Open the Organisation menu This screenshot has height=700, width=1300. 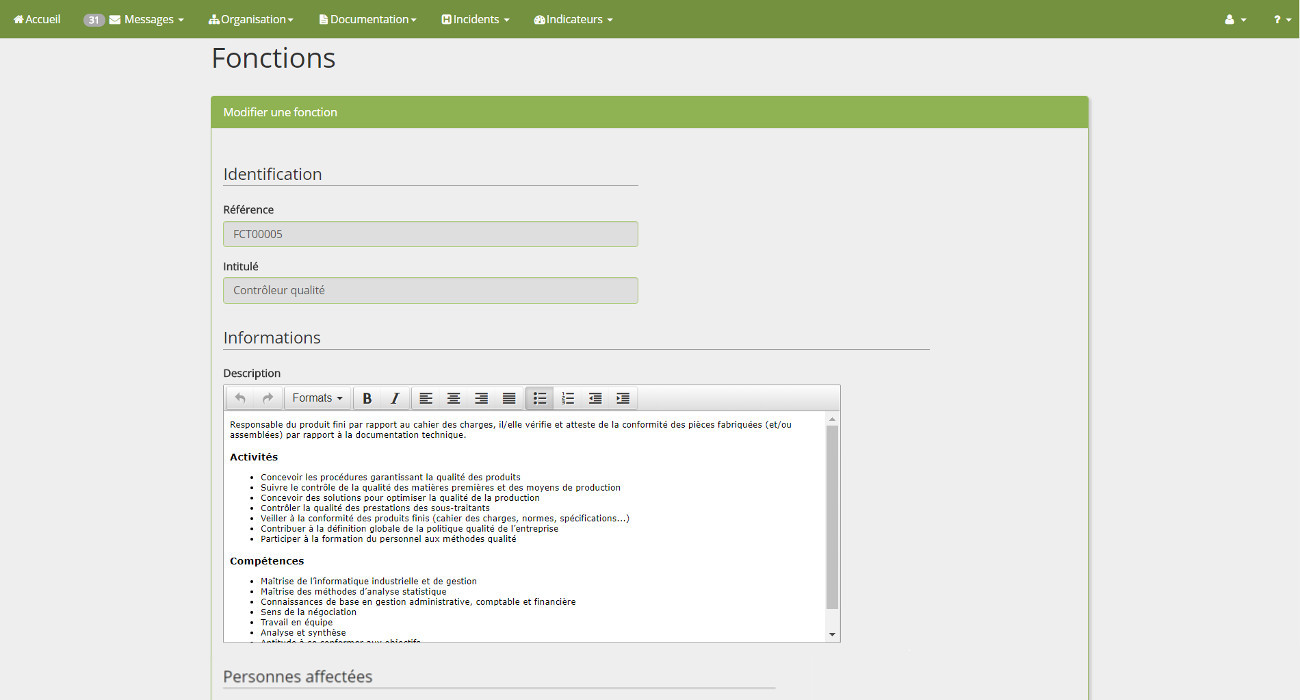251,19
